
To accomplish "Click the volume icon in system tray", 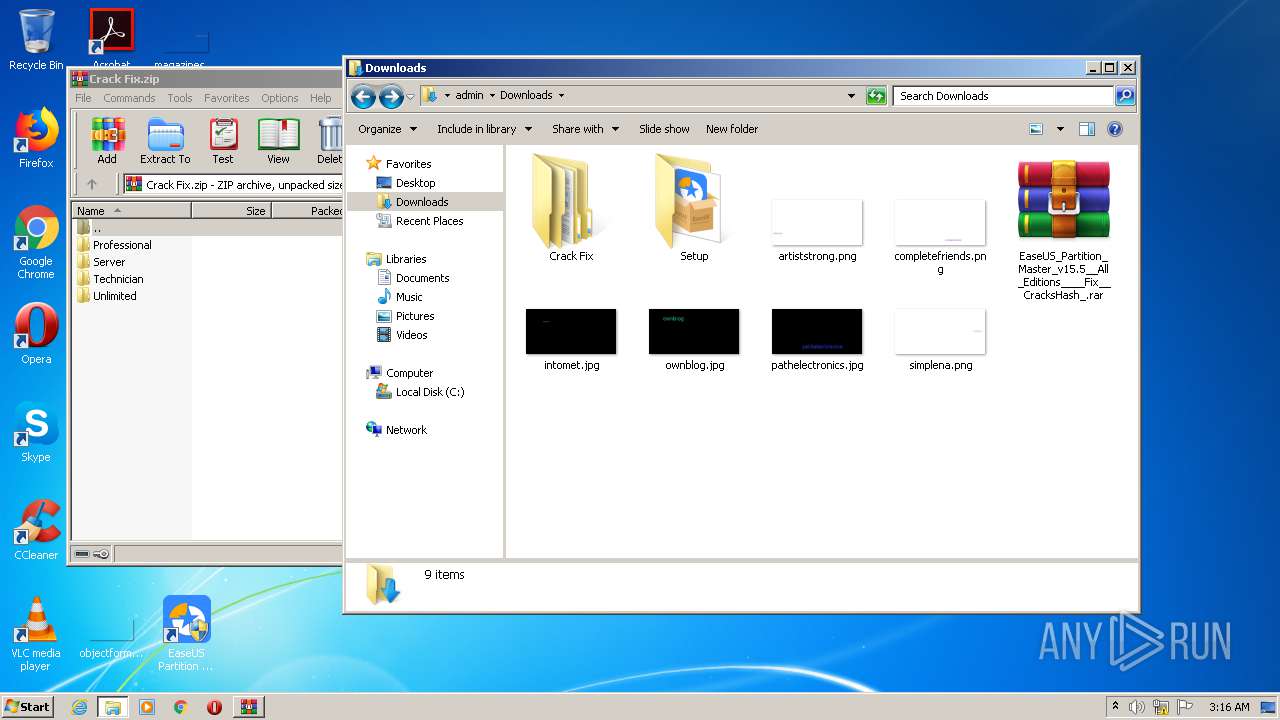I will (1137, 707).
